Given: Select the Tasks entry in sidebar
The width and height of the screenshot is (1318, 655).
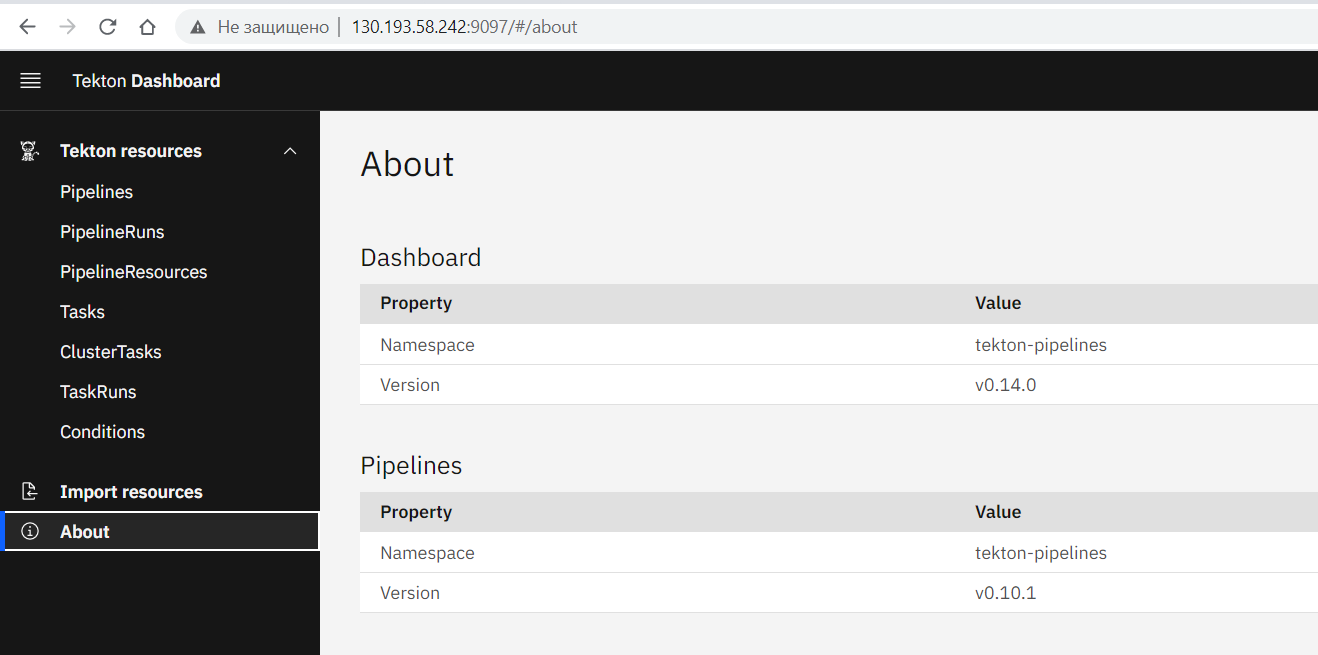Looking at the screenshot, I should point(82,311).
